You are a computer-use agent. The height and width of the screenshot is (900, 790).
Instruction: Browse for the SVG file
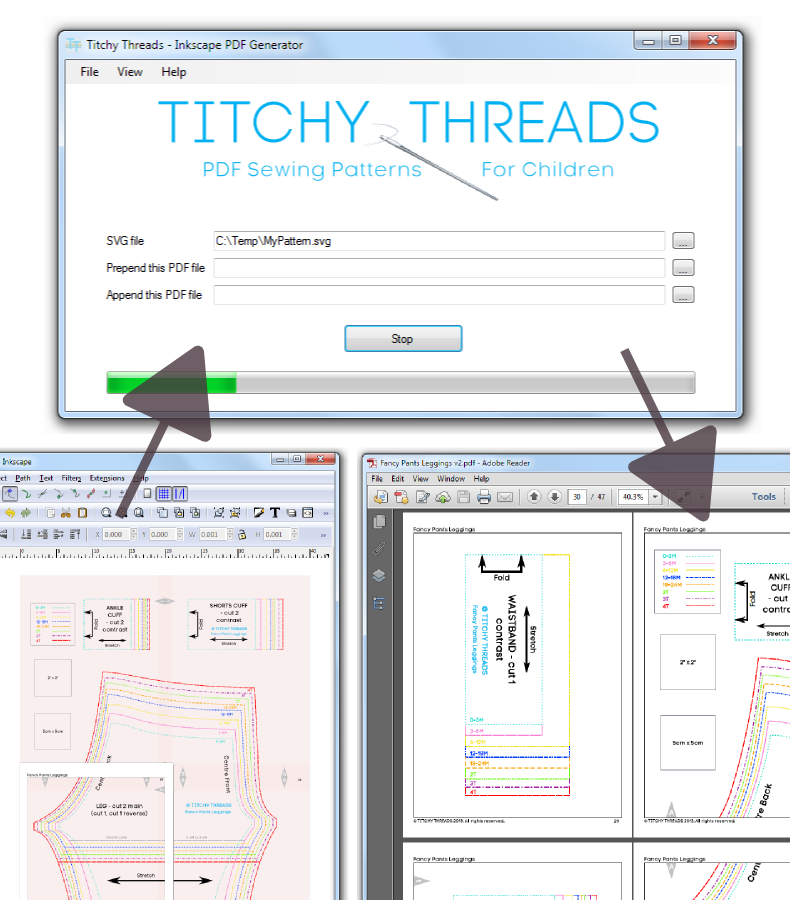pyautogui.click(x=683, y=241)
